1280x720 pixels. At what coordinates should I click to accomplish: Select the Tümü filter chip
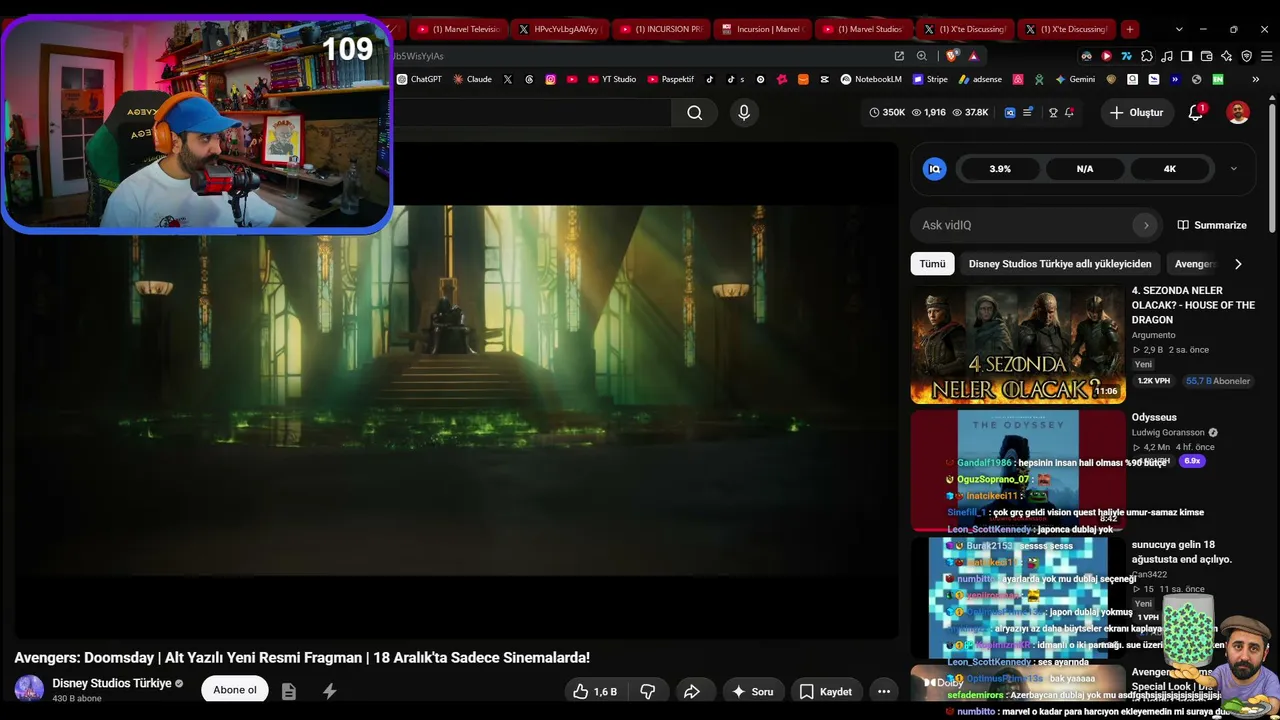coord(932,264)
